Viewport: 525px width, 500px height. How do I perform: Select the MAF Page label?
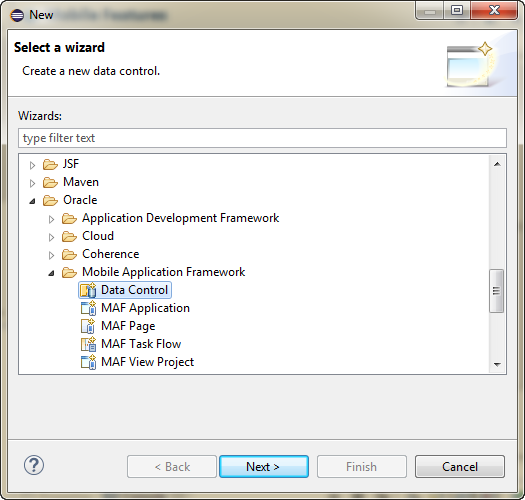(x=128, y=326)
